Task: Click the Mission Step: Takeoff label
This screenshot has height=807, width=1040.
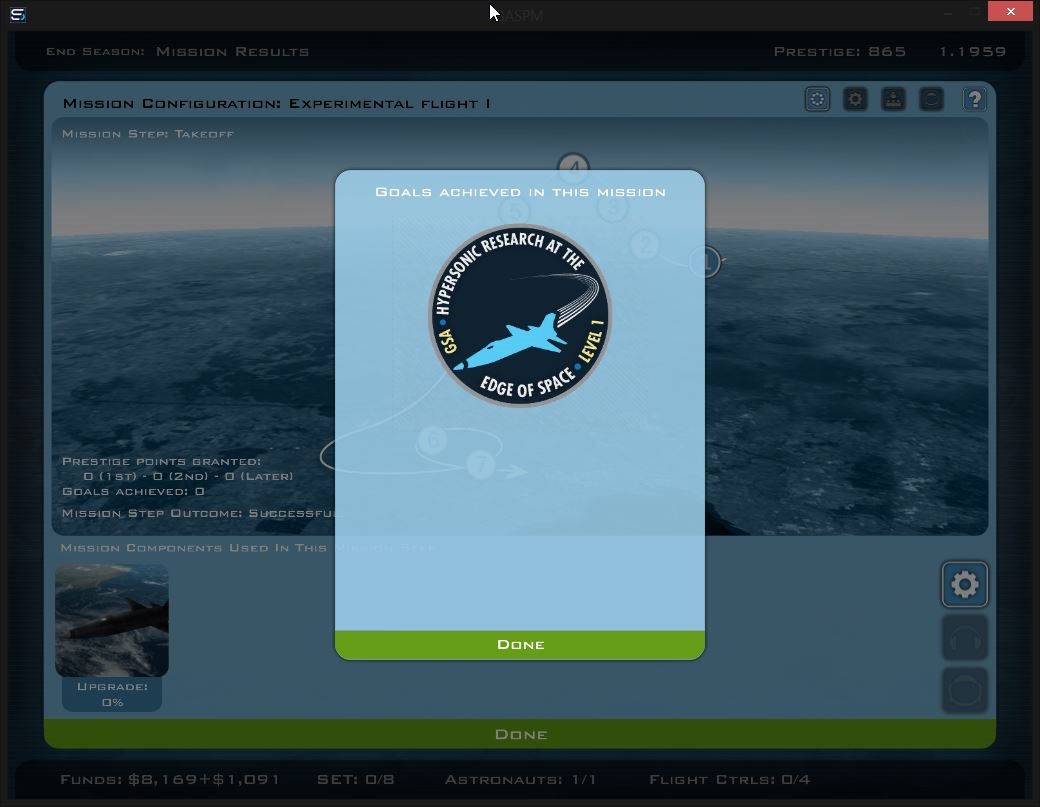Action: pos(148,134)
